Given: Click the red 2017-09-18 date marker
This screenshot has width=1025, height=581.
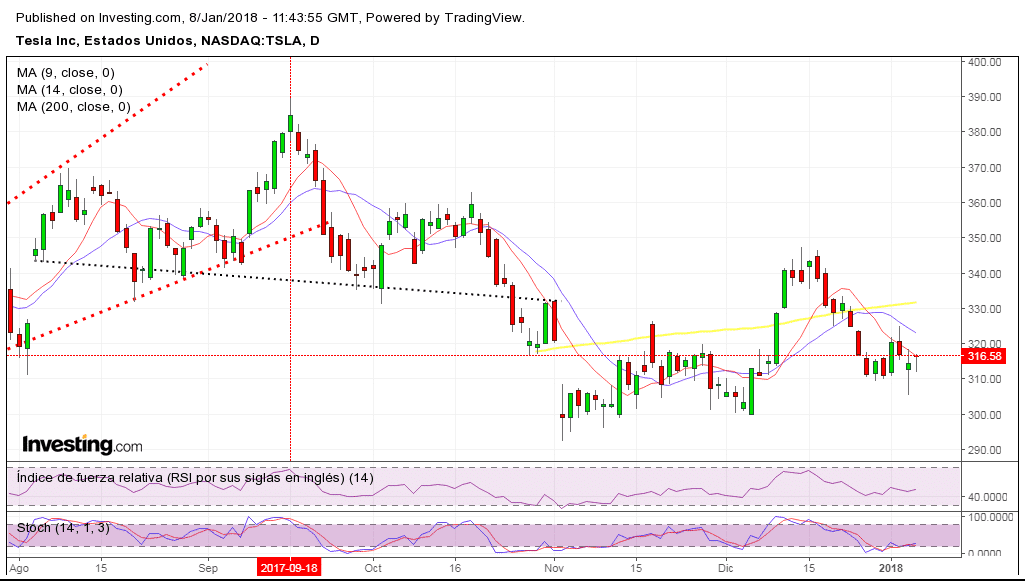Looking at the screenshot, I should [x=290, y=568].
